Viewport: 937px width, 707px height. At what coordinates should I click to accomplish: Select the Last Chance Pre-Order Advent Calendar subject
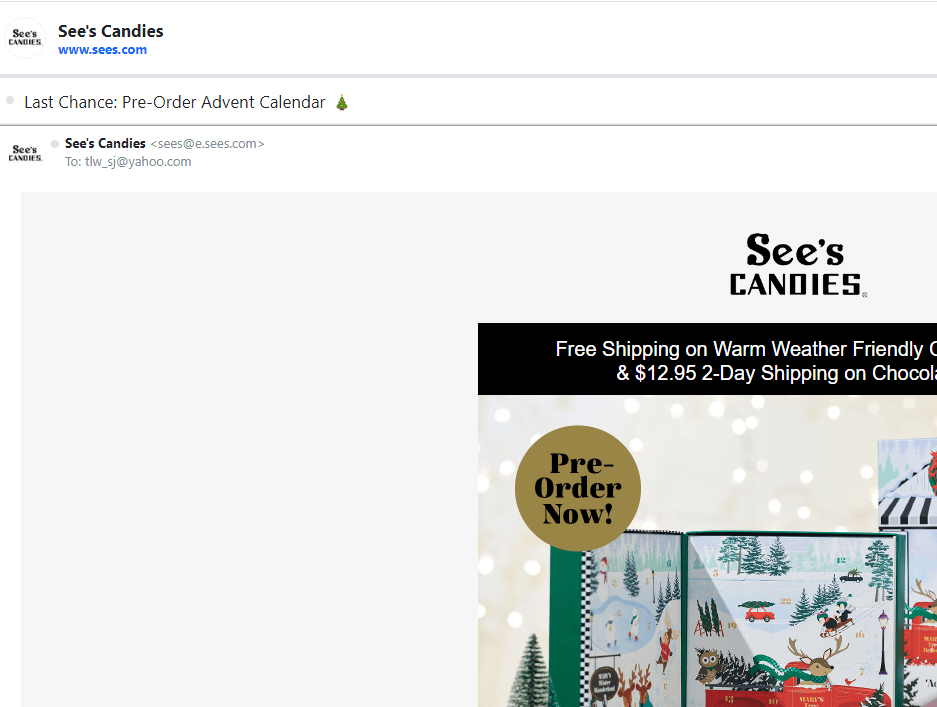coord(174,102)
